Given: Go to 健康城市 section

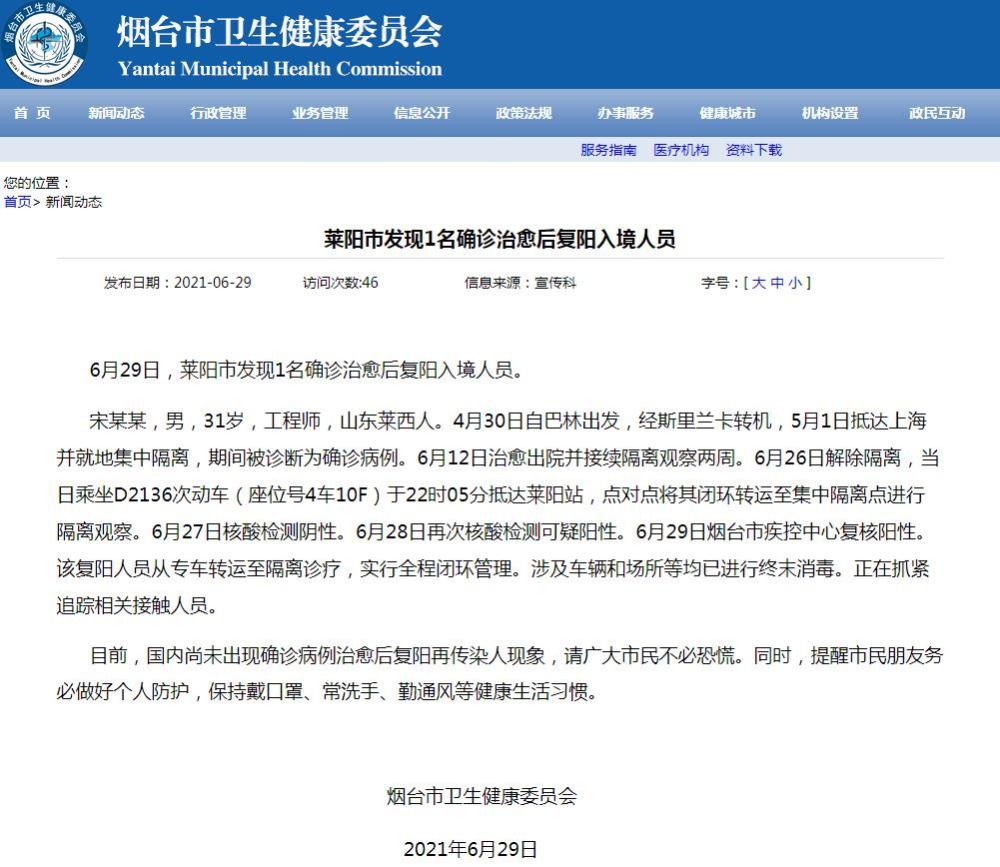Looking at the screenshot, I should [x=728, y=113].
